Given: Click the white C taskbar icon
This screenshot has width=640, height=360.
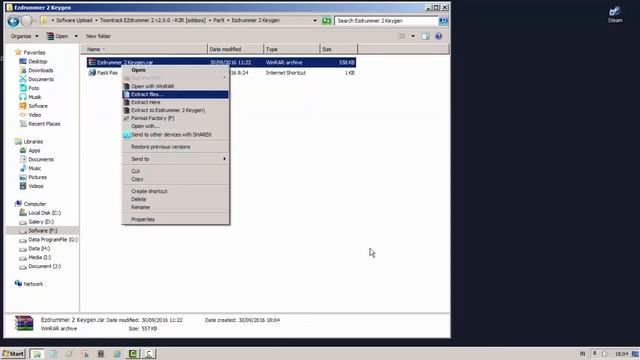Looking at the screenshot, I should [149, 353].
